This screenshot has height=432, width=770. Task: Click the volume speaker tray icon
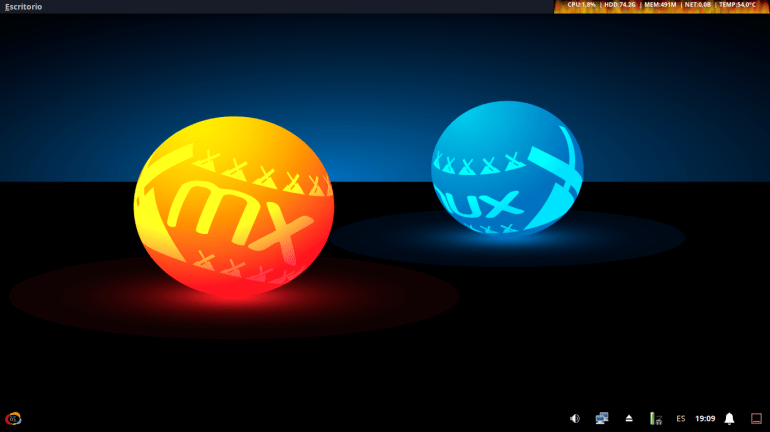pos(575,418)
